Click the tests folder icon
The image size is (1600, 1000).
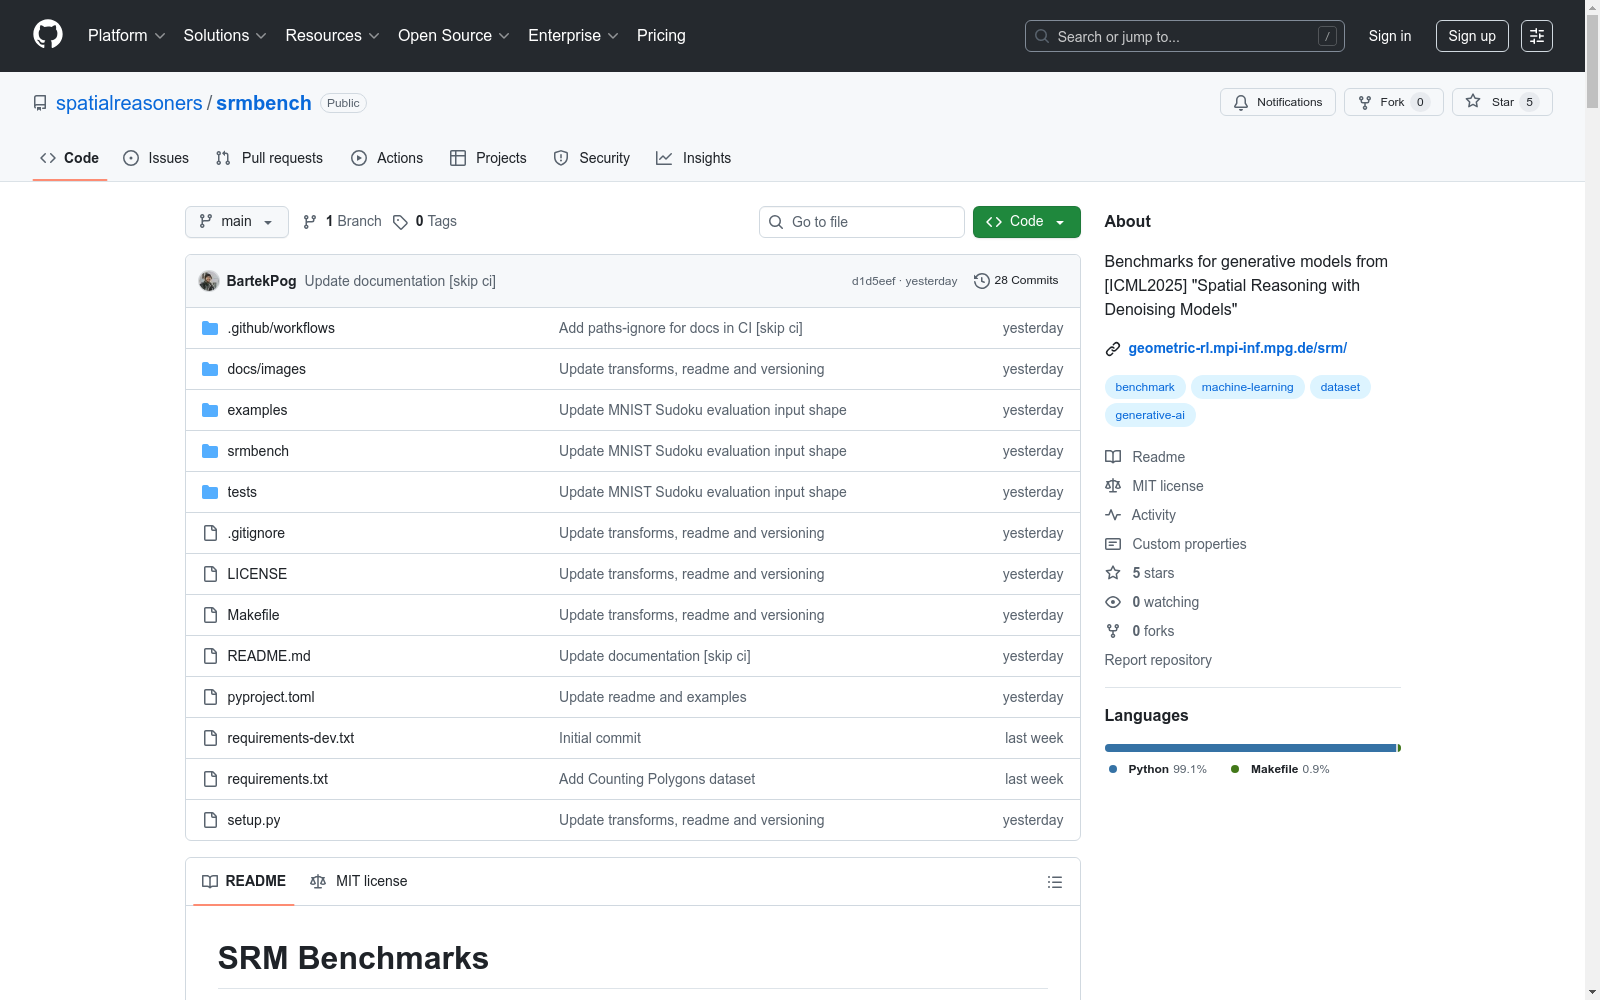pyautogui.click(x=210, y=492)
